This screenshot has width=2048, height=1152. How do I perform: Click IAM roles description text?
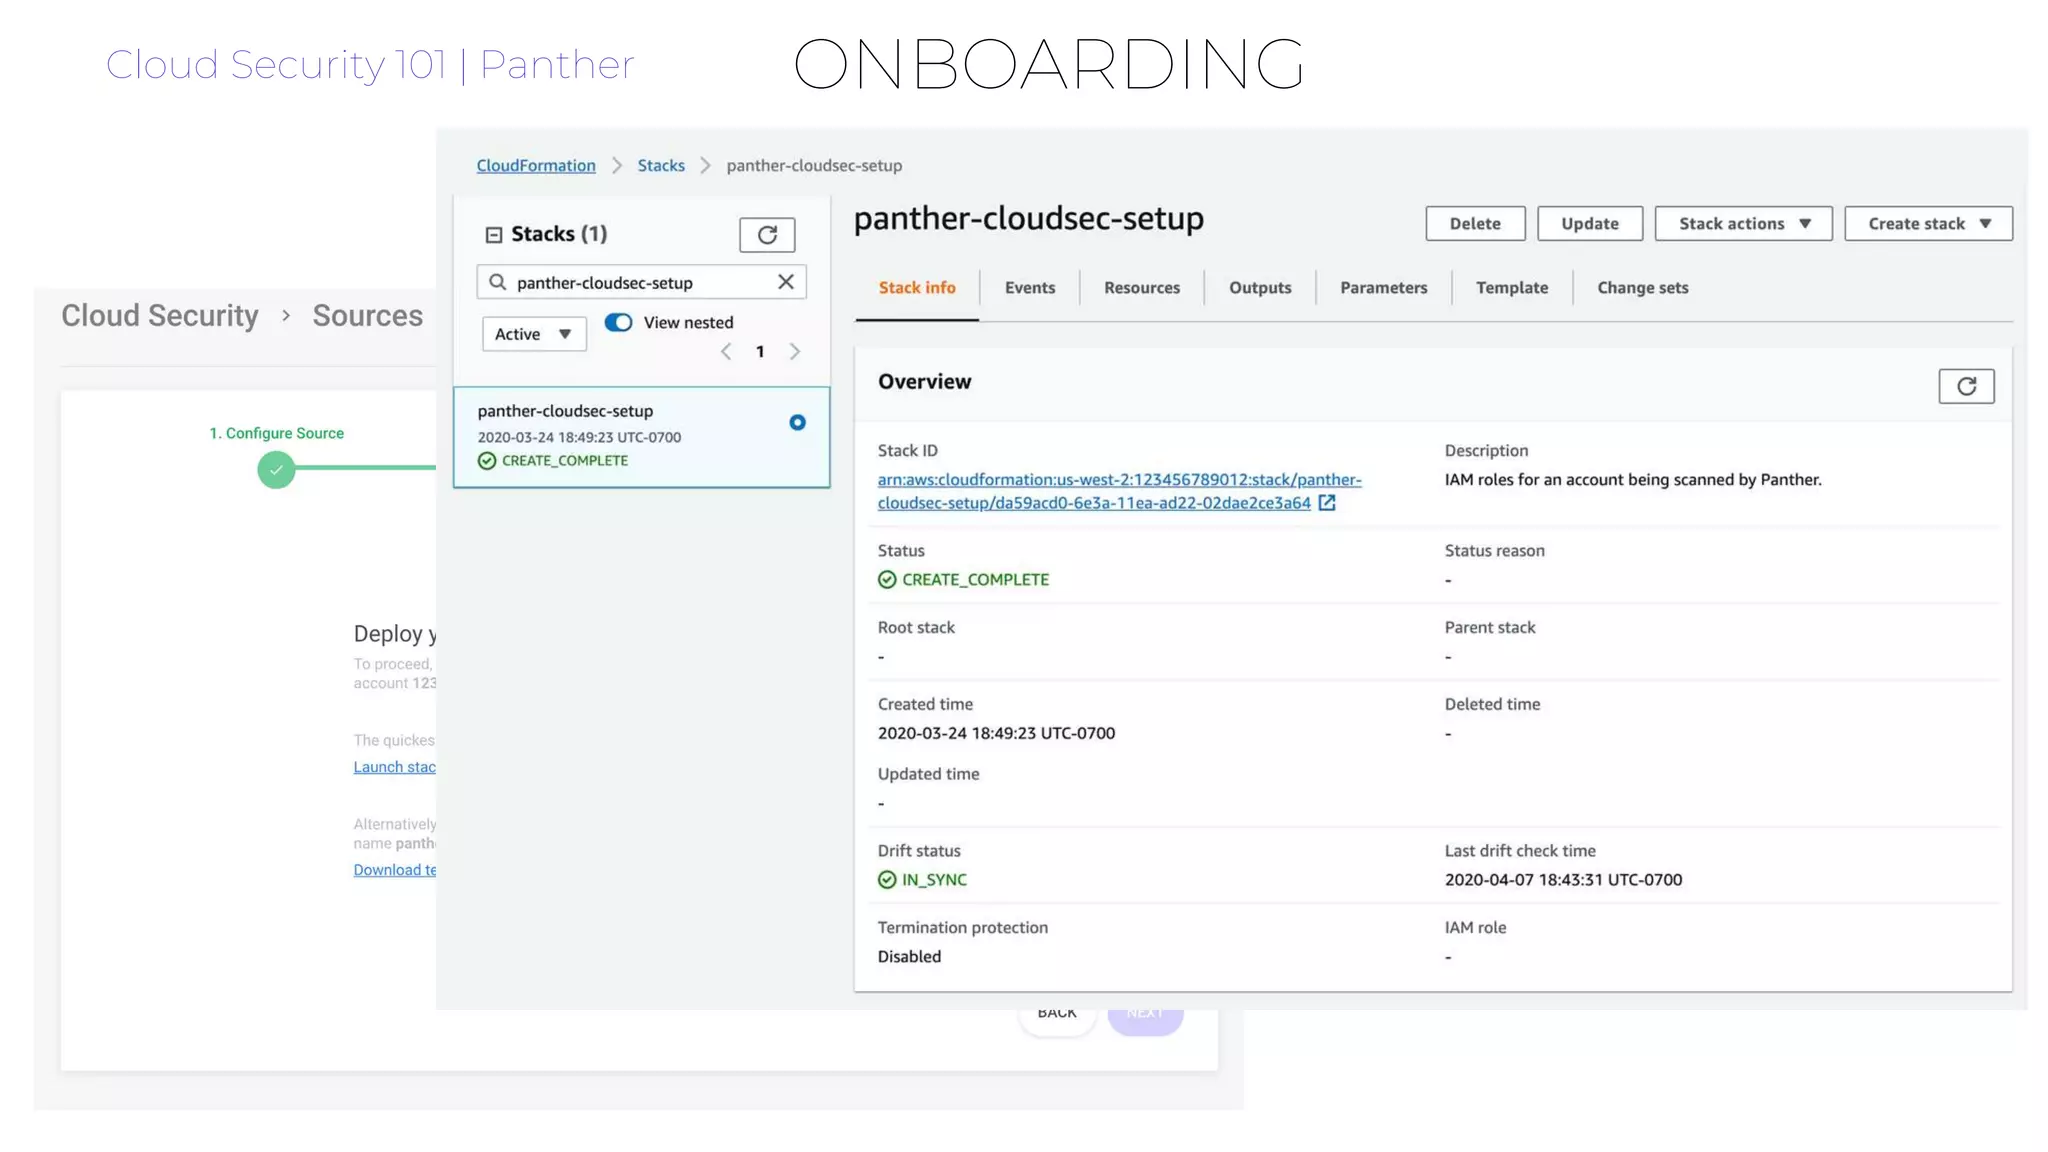(1633, 480)
